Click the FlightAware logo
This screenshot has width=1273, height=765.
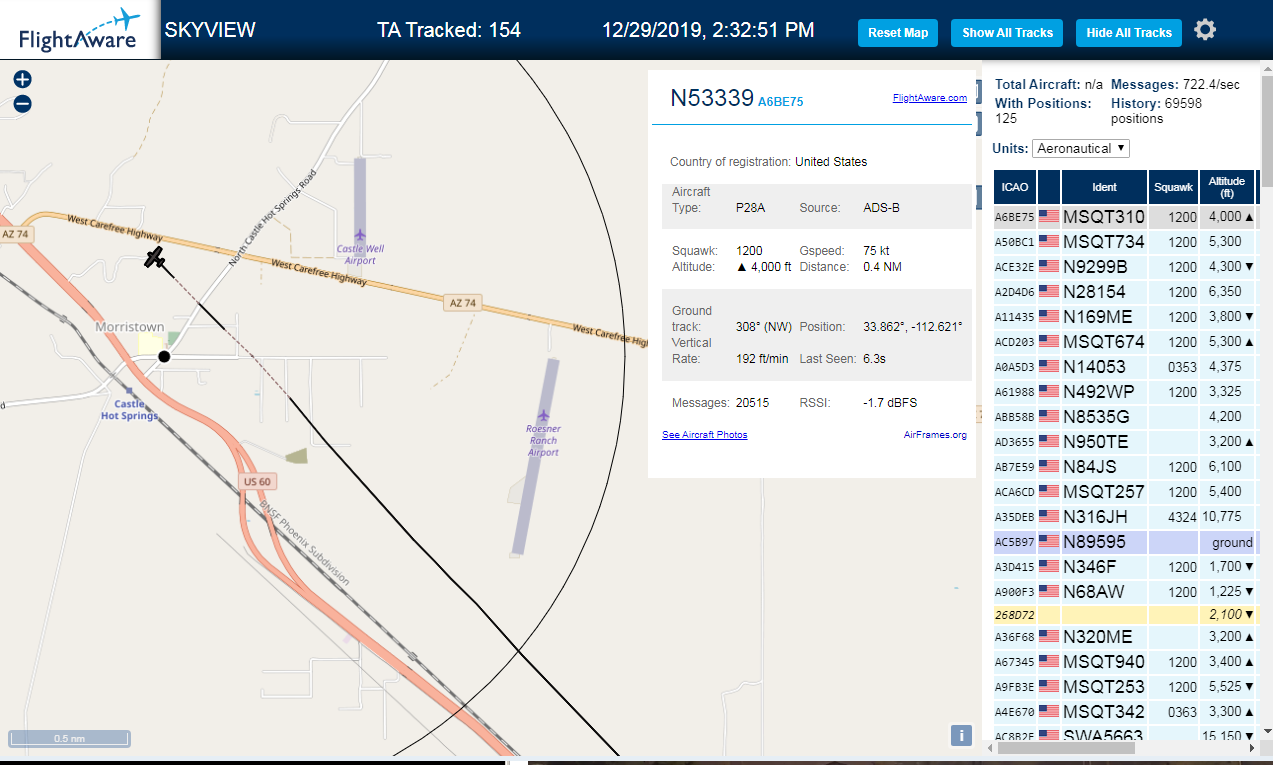(x=79, y=29)
